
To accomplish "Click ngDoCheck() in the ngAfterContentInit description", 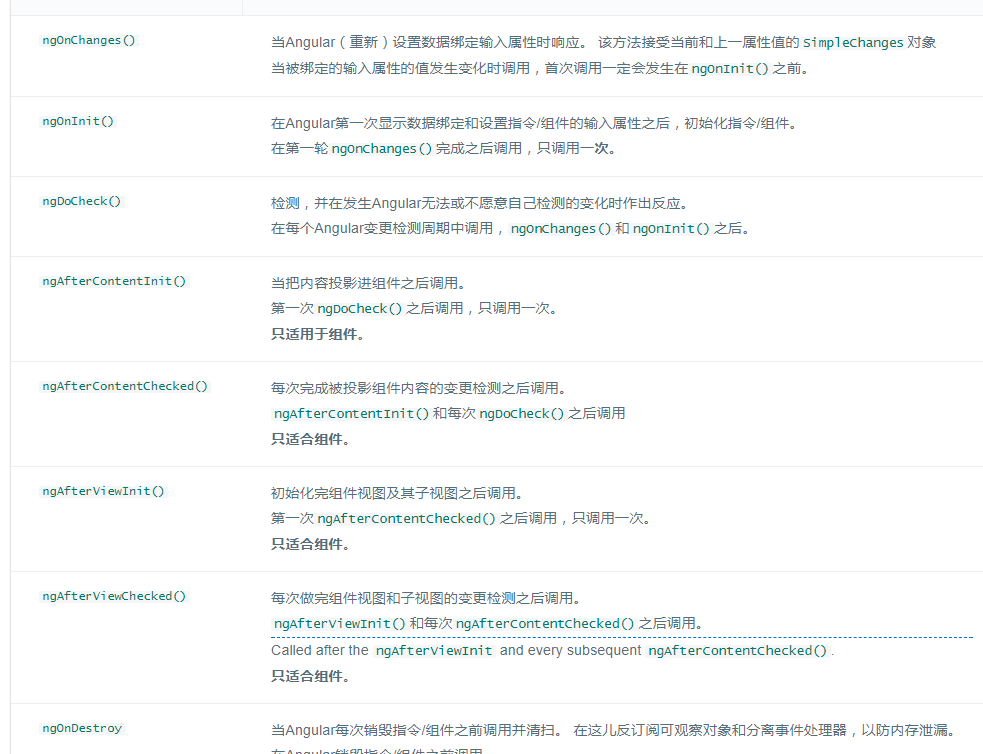I will pyautogui.click(x=360, y=308).
